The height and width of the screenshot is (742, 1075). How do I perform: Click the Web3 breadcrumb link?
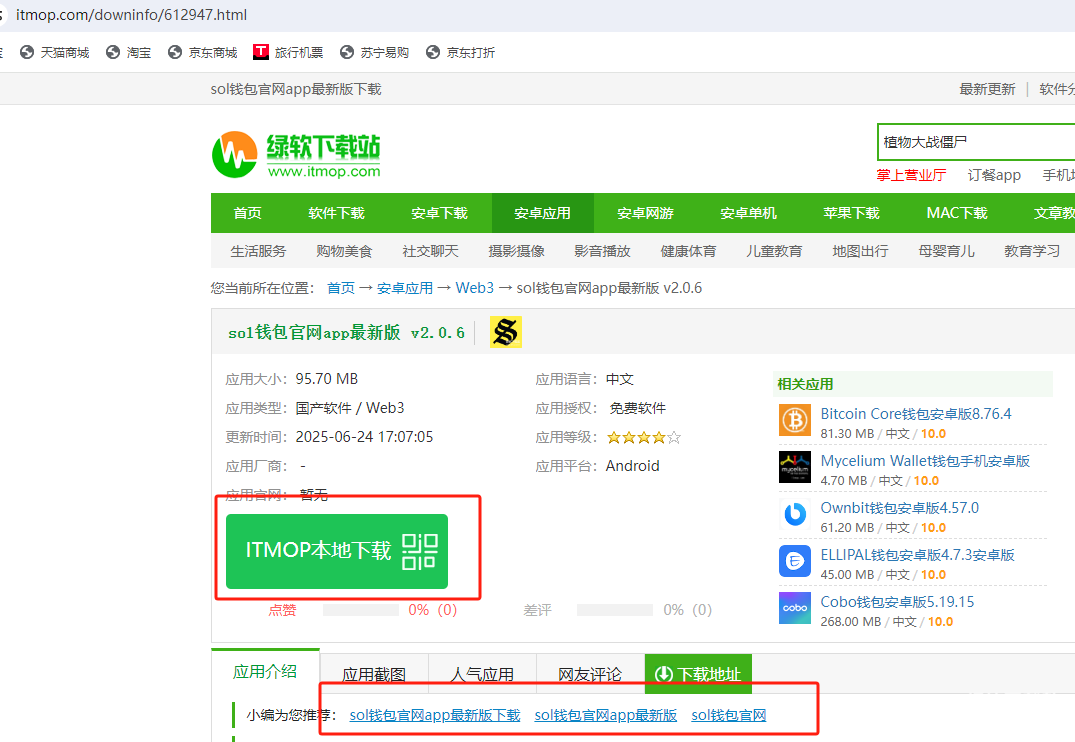[x=475, y=288]
